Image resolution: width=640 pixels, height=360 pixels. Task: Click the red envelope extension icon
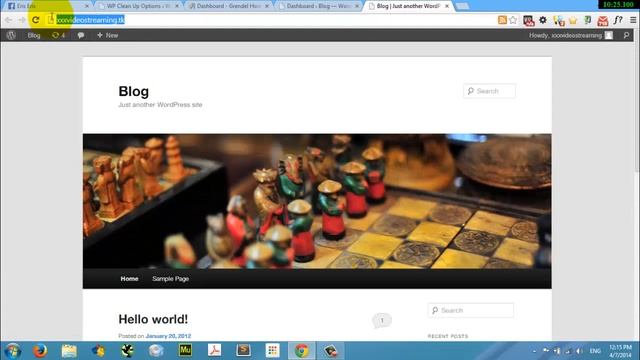tap(602, 20)
